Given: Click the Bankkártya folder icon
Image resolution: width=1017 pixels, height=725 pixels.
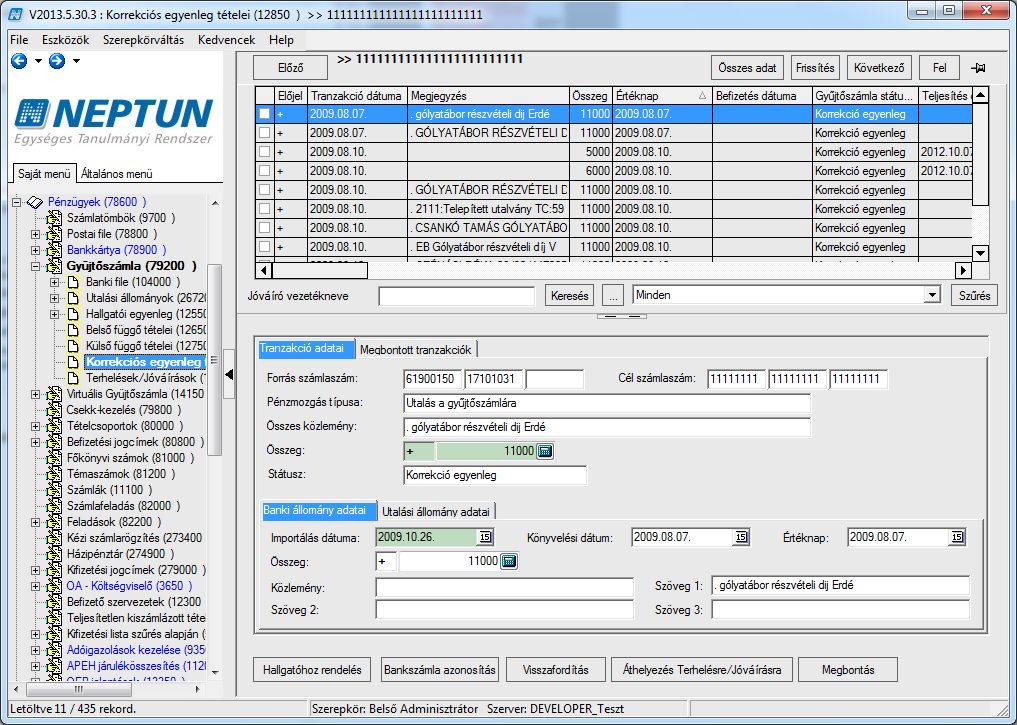Looking at the screenshot, I should click(x=54, y=250).
